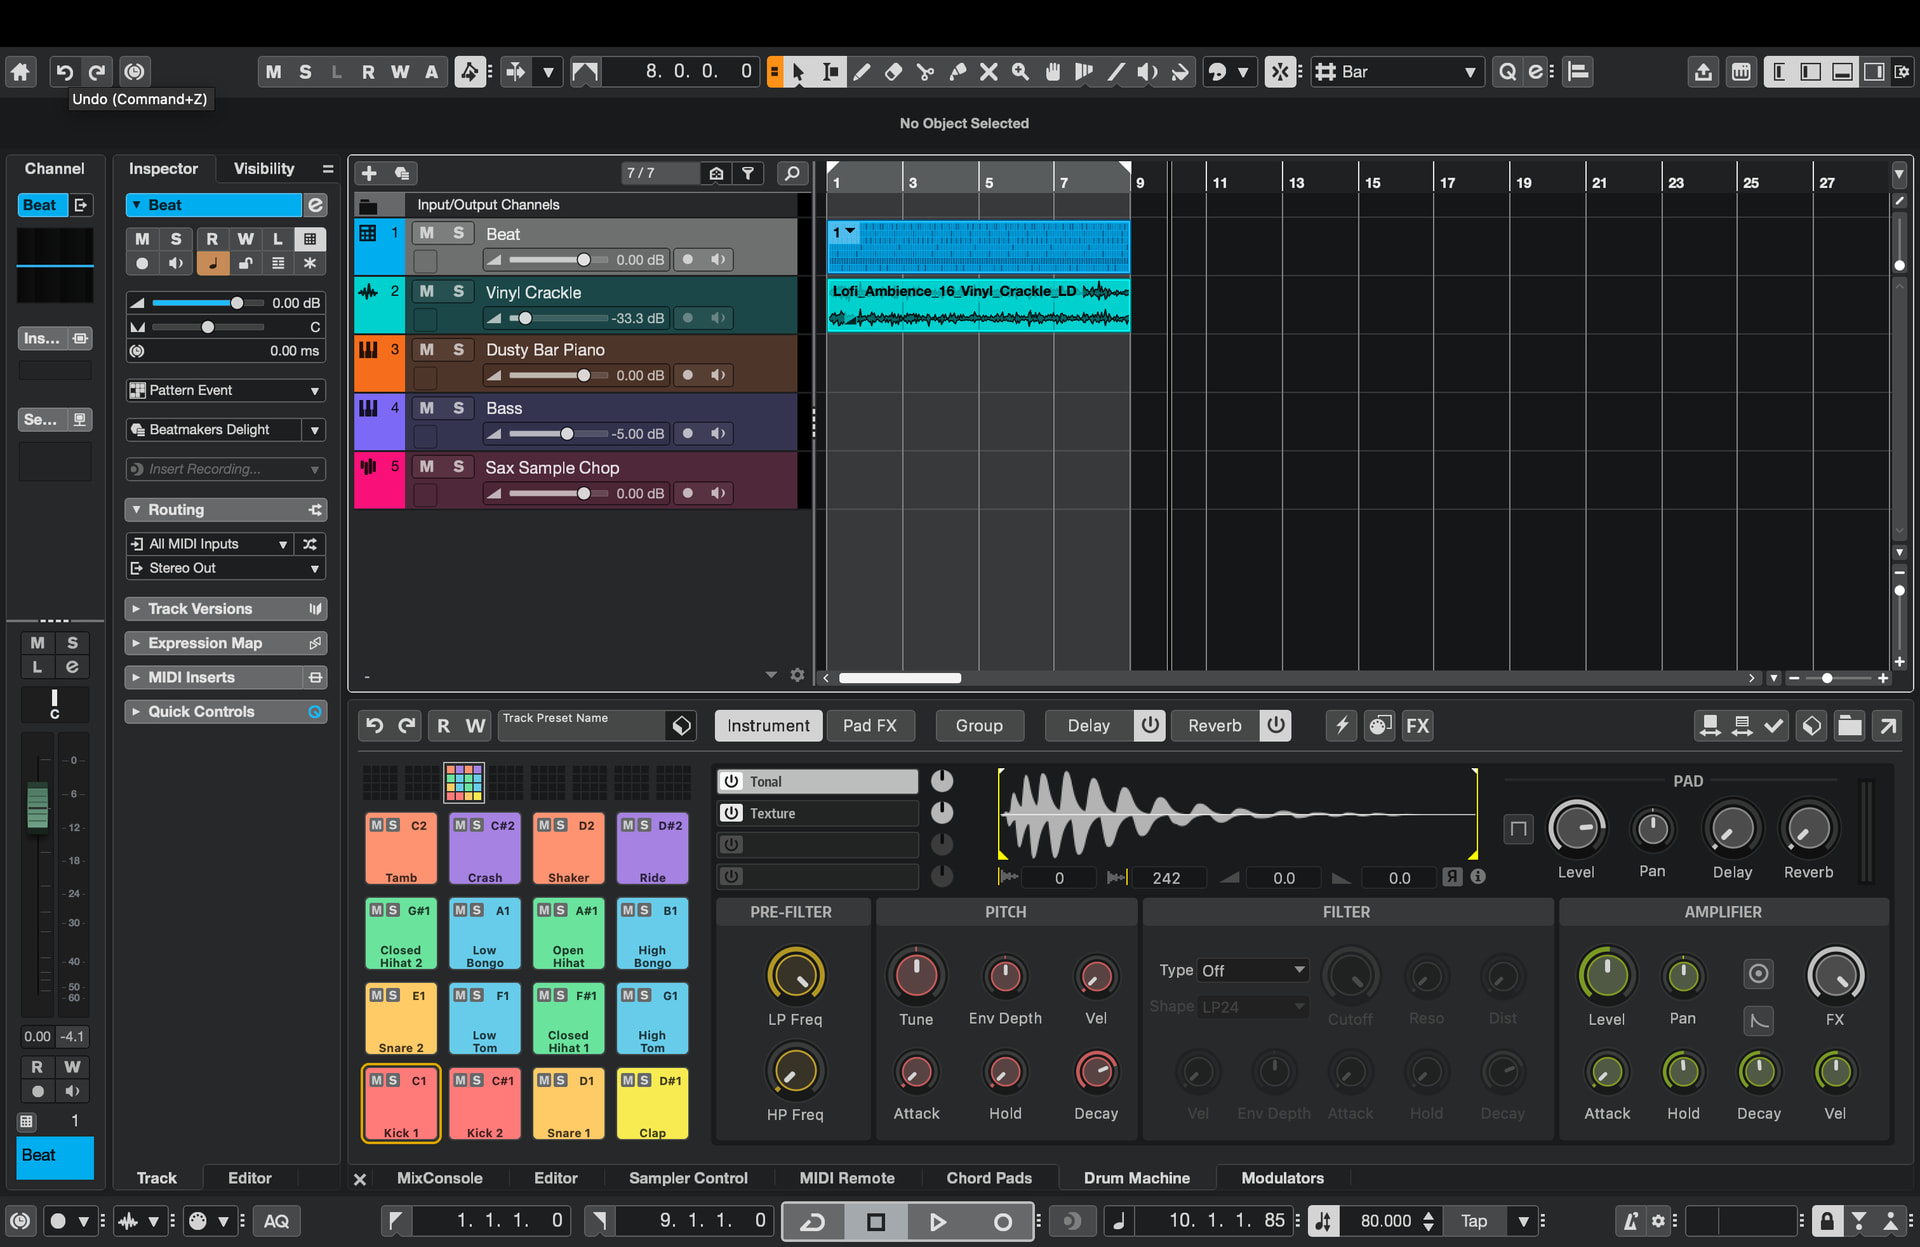This screenshot has width=1920, height=1247.
Task: Switch to the MixConsole tab
Action: coord(439,1178)
